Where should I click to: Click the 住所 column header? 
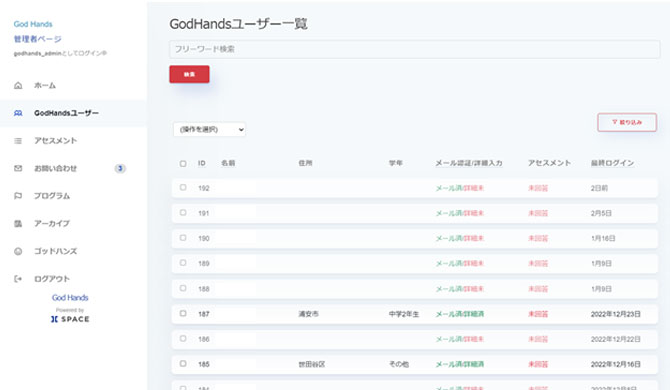pyautogui.click(x=306, y=163)
